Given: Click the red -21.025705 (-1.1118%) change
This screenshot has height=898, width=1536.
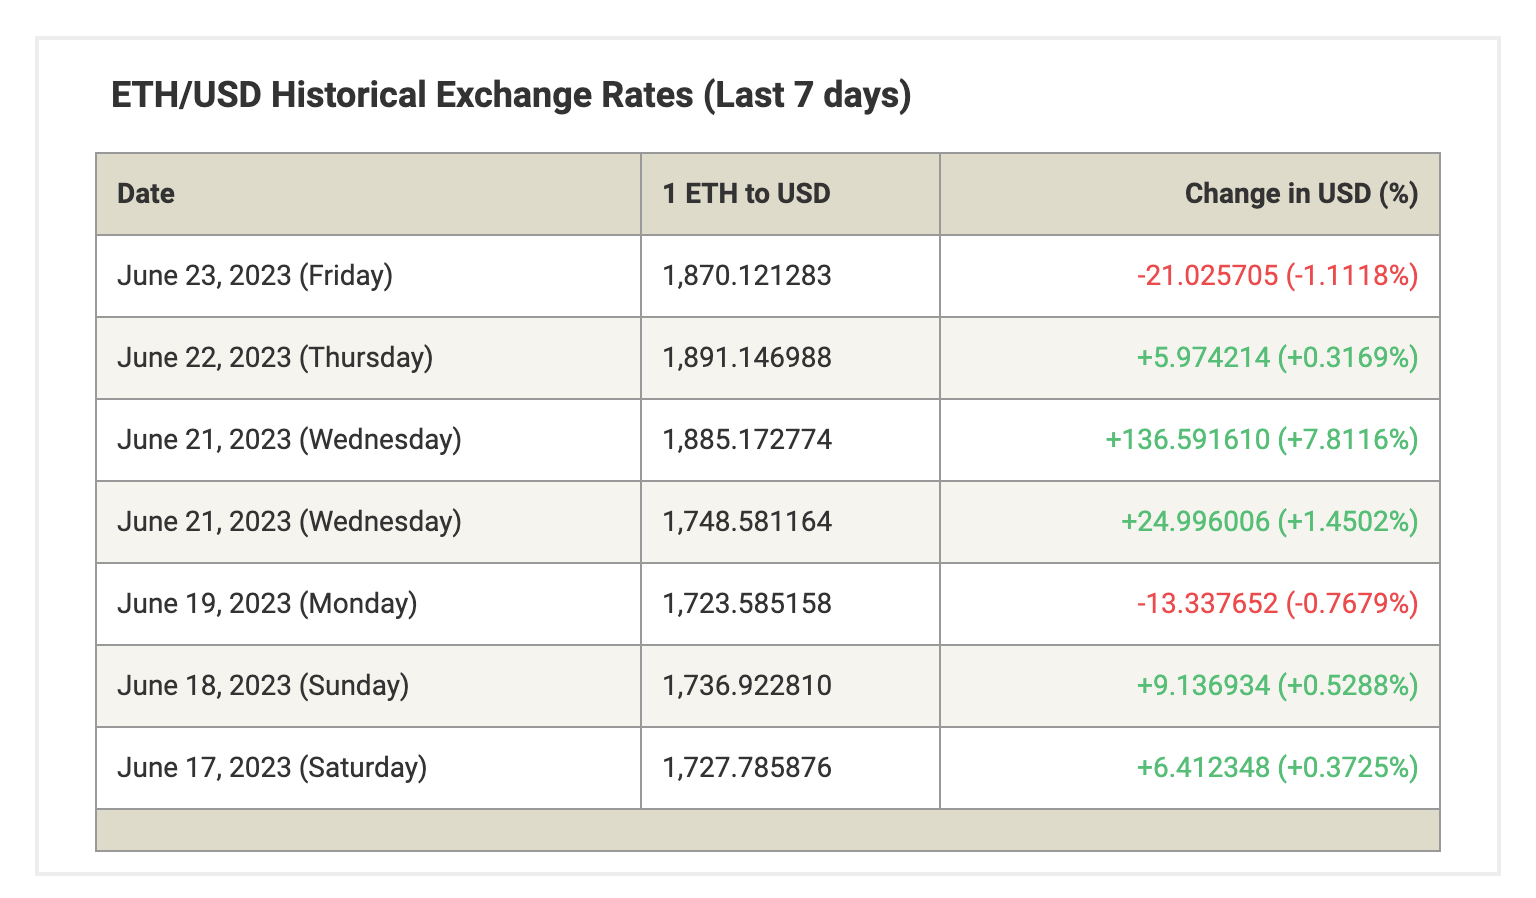Looking at the screenshot, I should [1277, 276].
